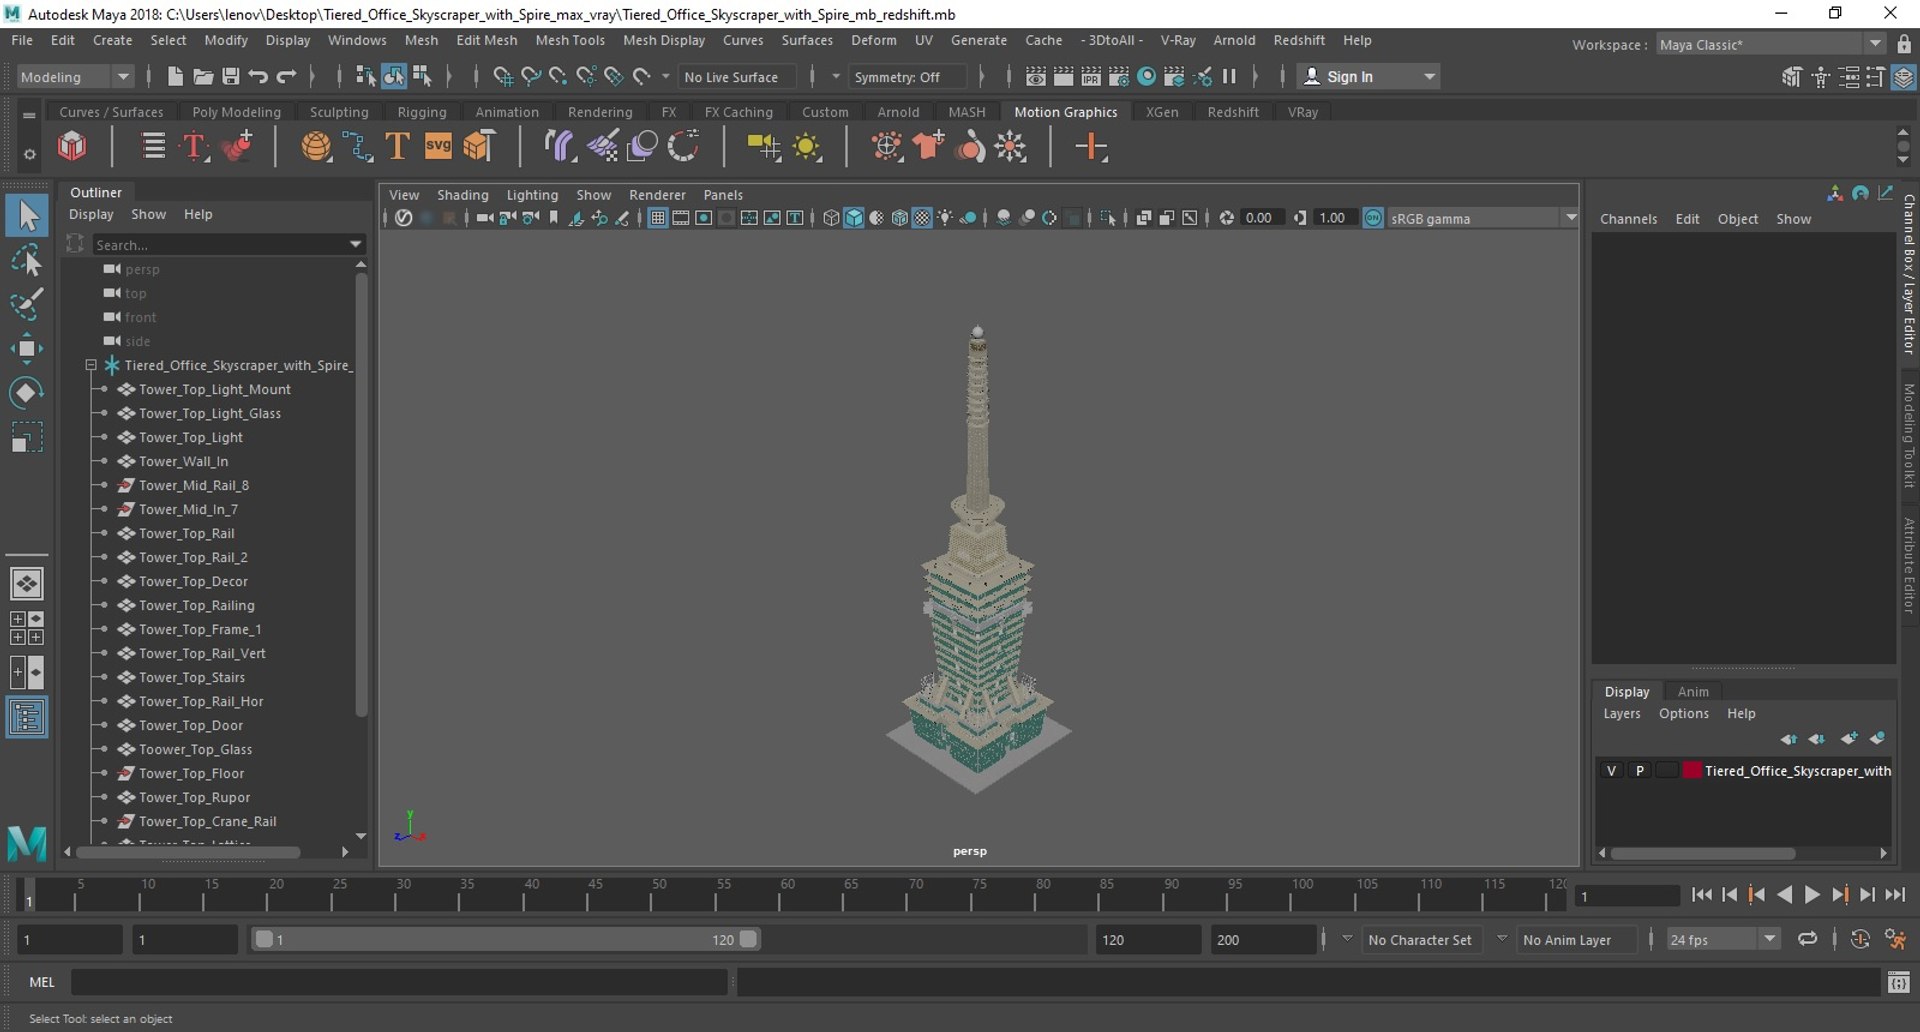Screen dimensions: 1920x1032
Task: Open the sRGB gamma view transform dropdown
Action: click(x=1483, y=218)
